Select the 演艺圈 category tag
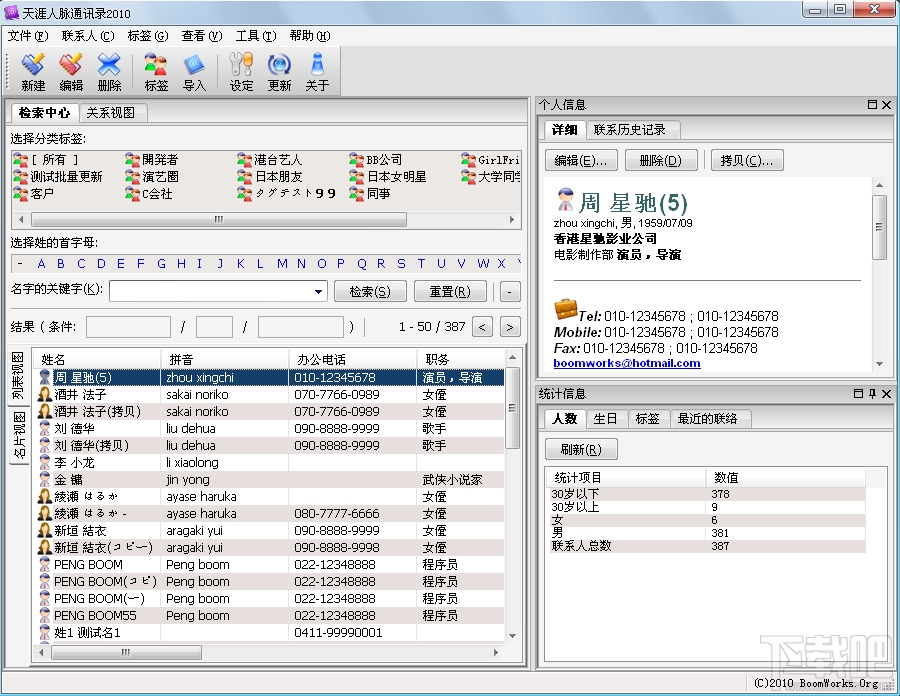Screen dimensions: 900x696 (152, 177)
